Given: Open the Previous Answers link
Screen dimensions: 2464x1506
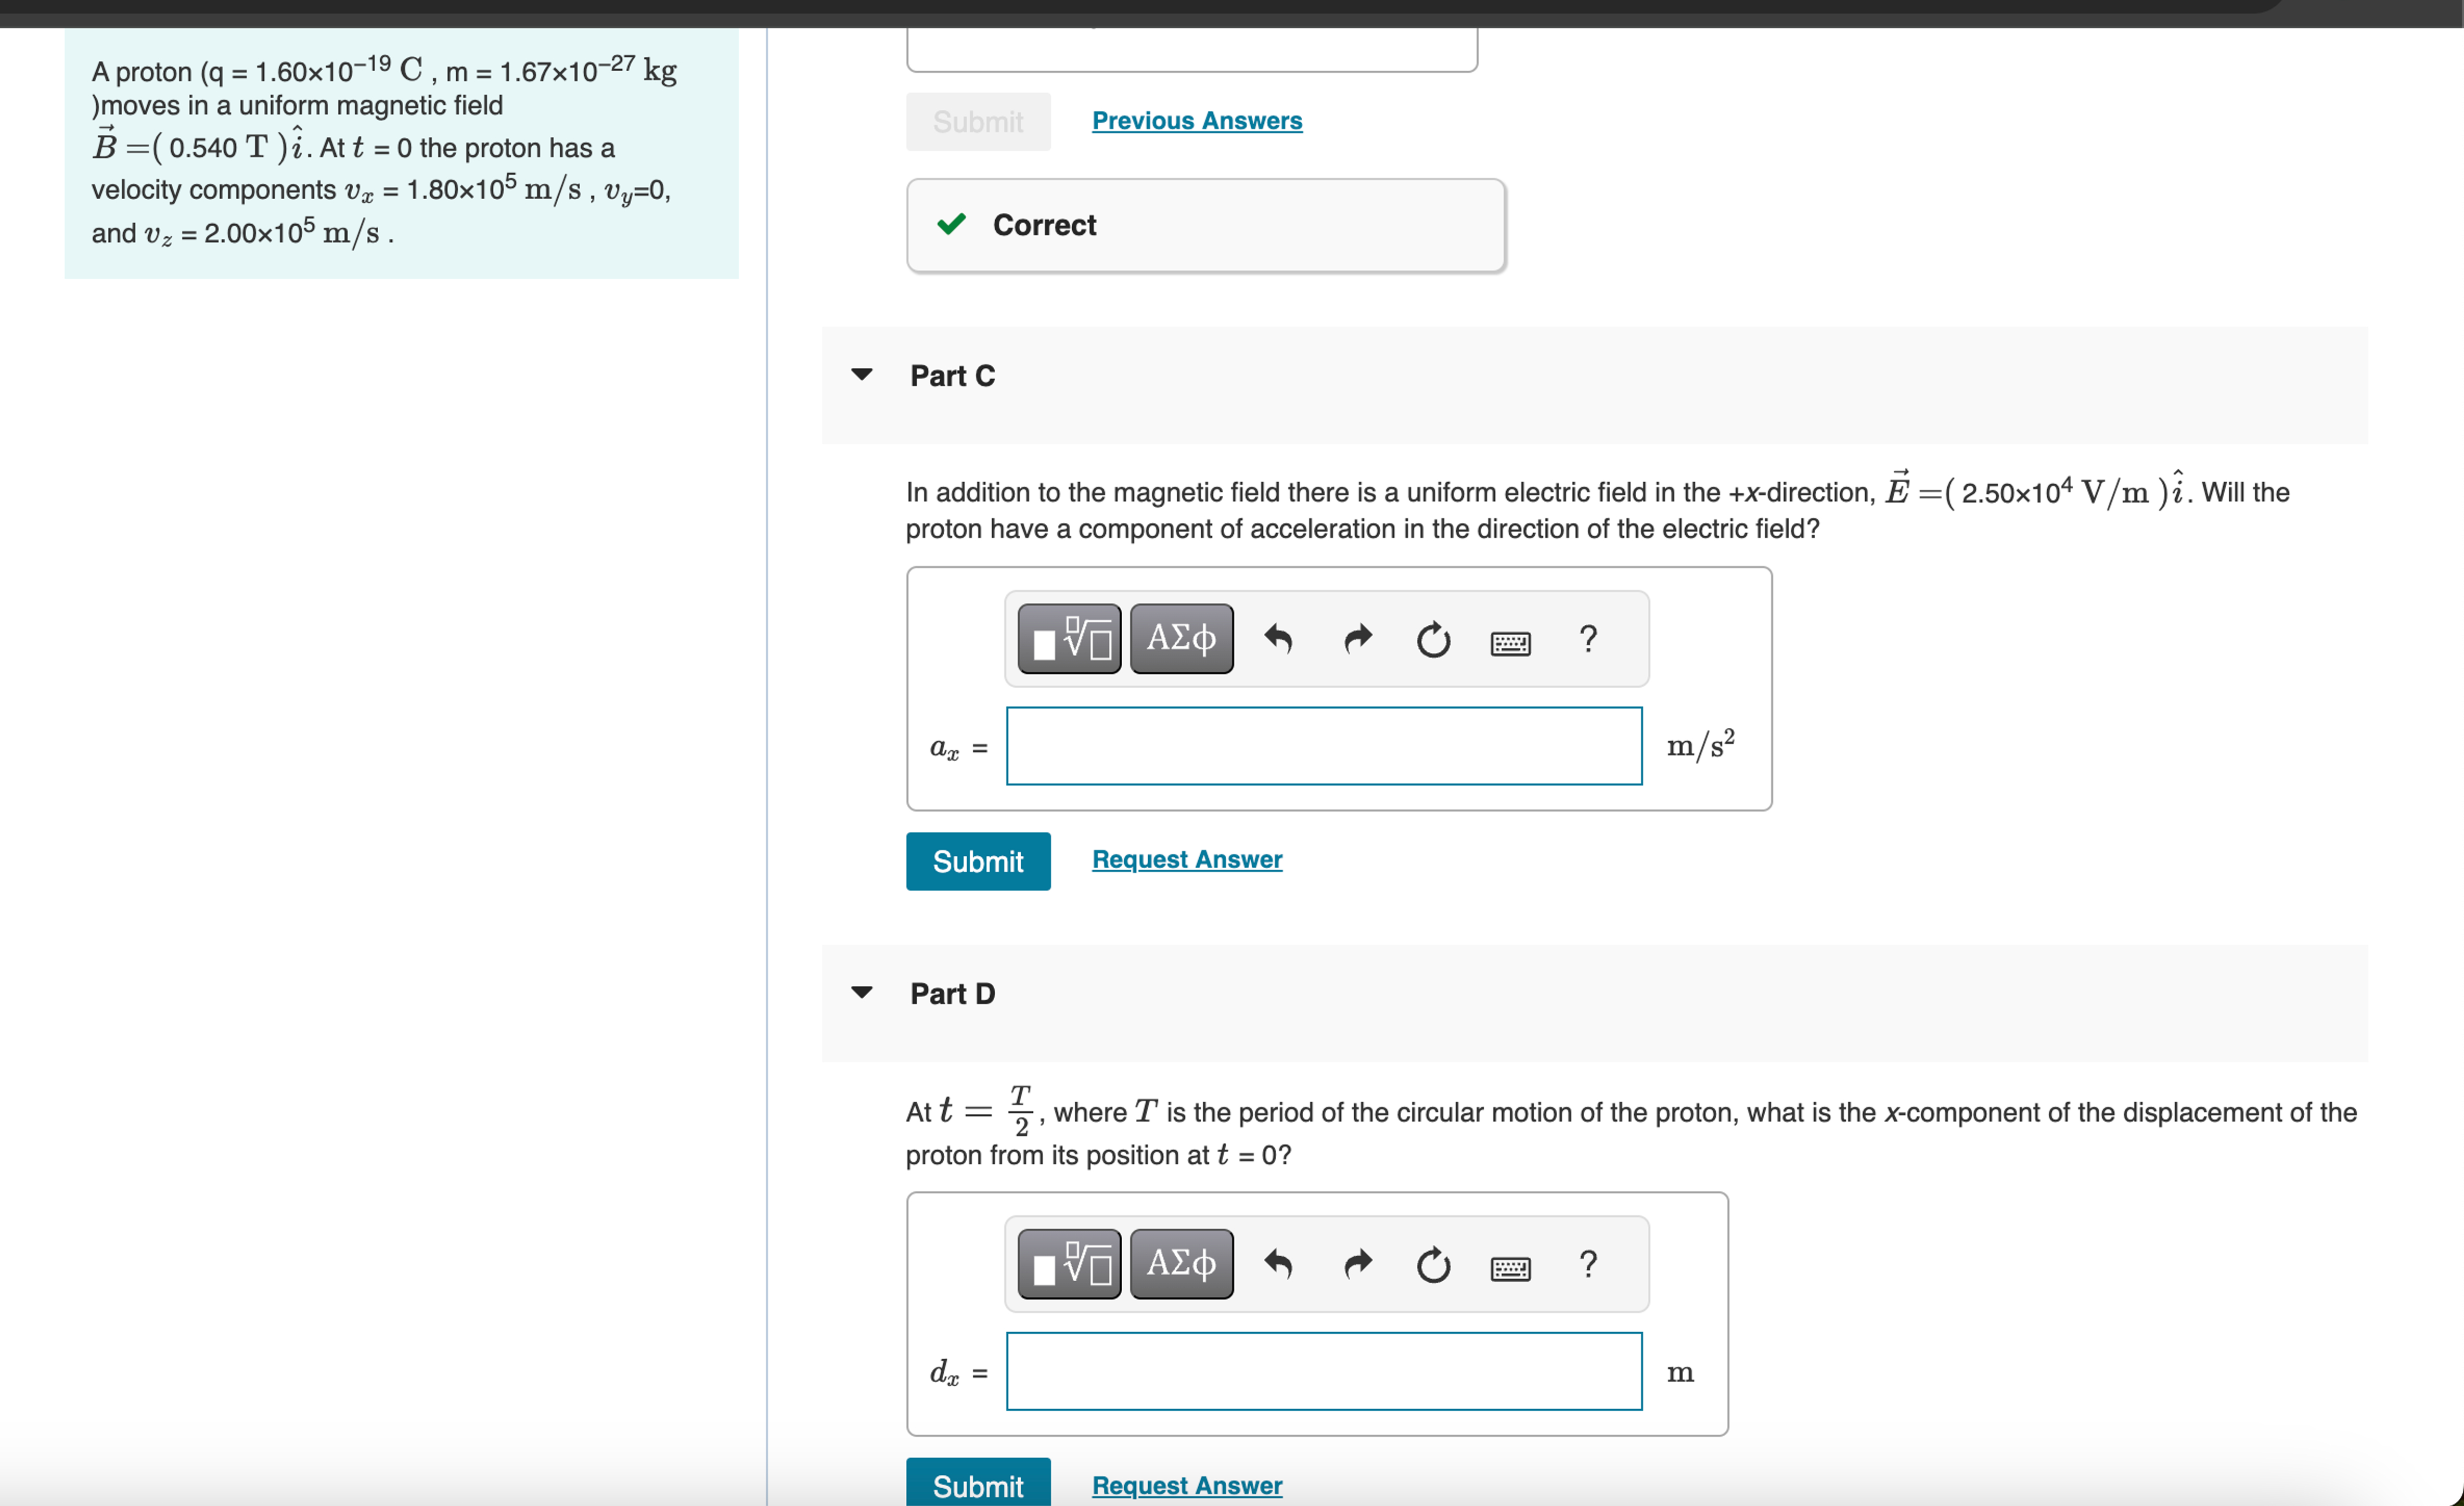Looking at the screenshot, I should coord(1196,121).
